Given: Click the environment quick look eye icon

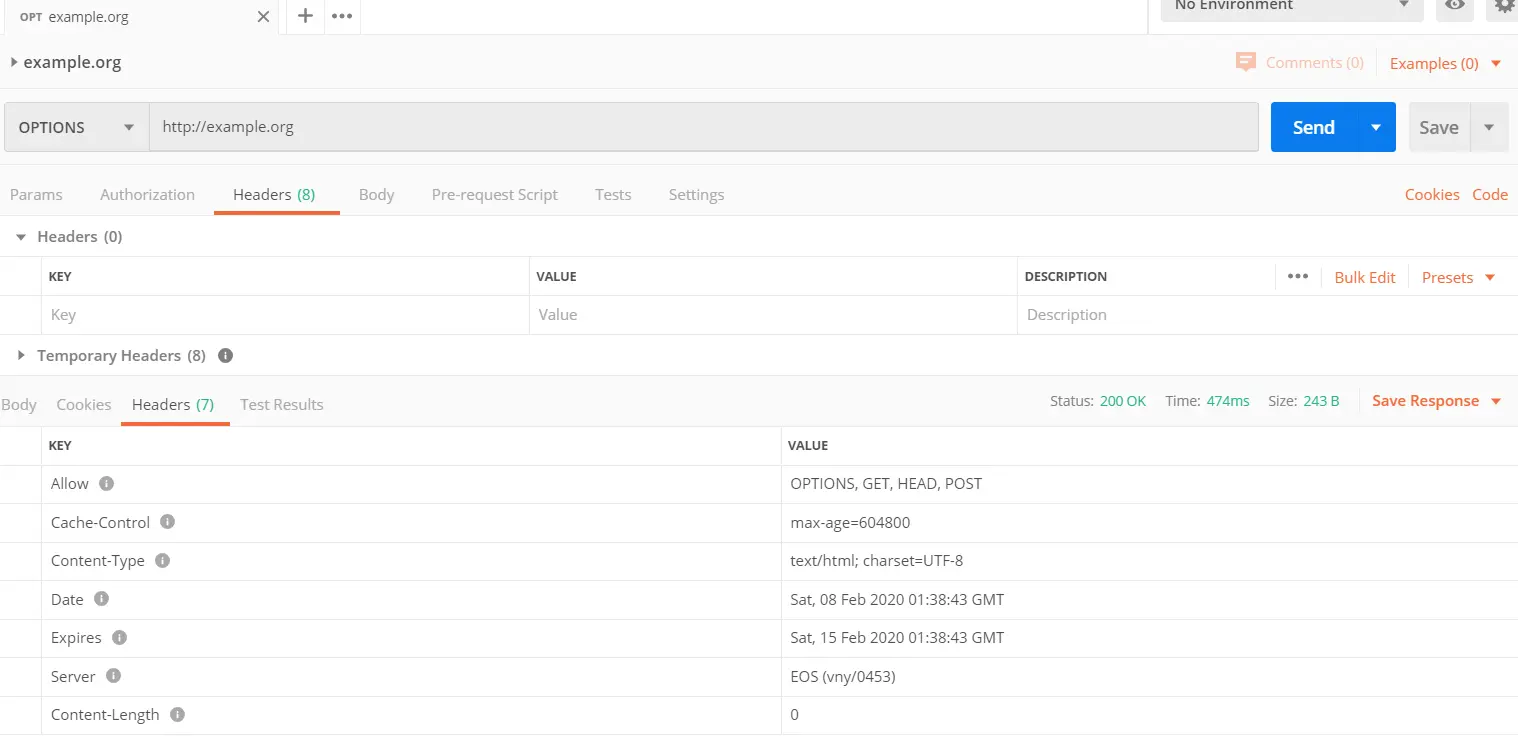Looking at the screenshot, I should point(1455,6).
